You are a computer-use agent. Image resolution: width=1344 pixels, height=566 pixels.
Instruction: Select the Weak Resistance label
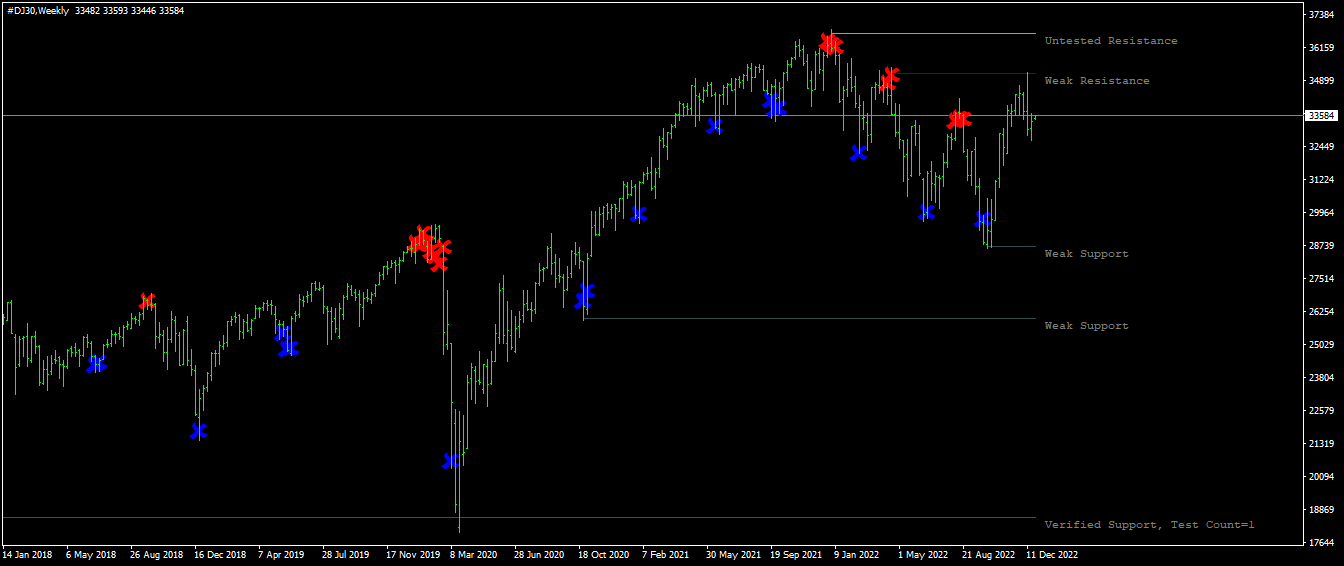[1096, 81]
